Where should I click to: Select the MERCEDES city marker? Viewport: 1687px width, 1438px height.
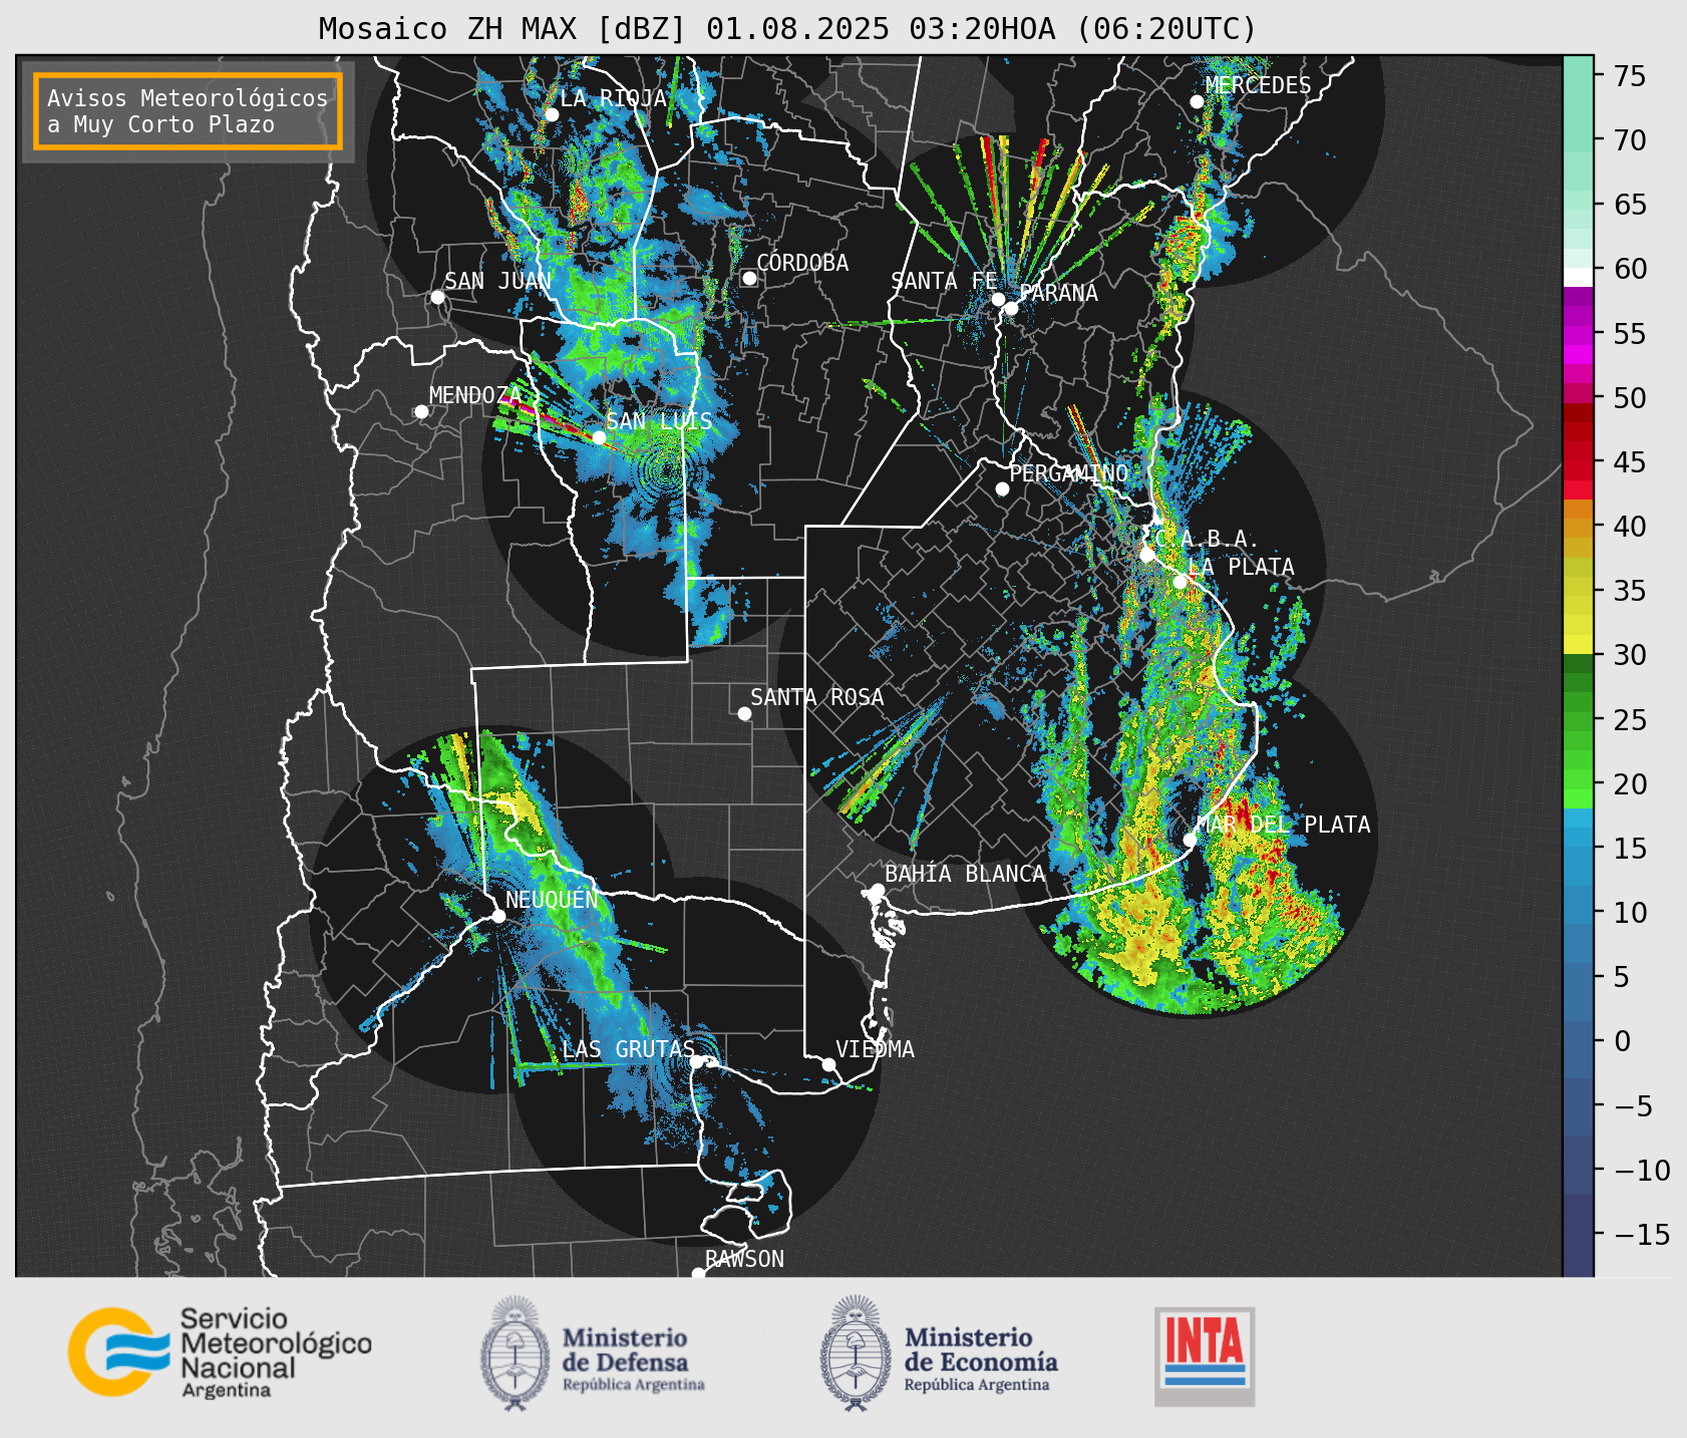pos(1196,102)
